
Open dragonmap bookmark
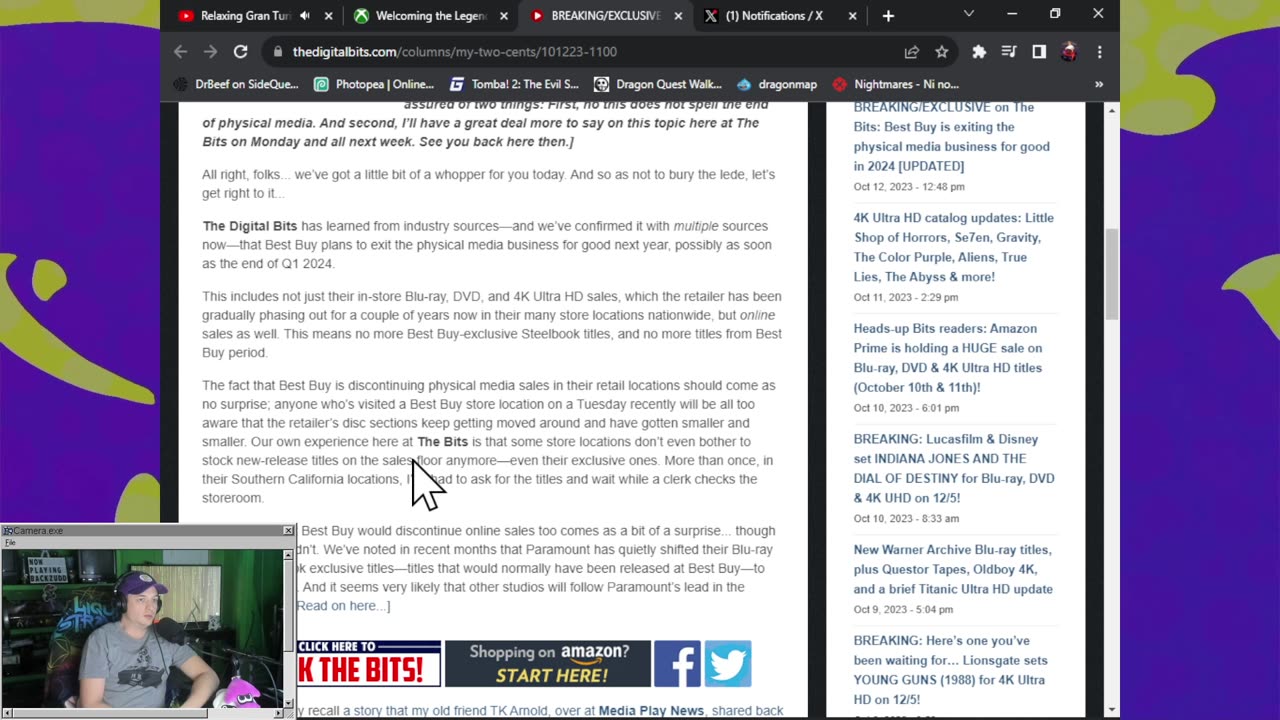click(777, 85)
